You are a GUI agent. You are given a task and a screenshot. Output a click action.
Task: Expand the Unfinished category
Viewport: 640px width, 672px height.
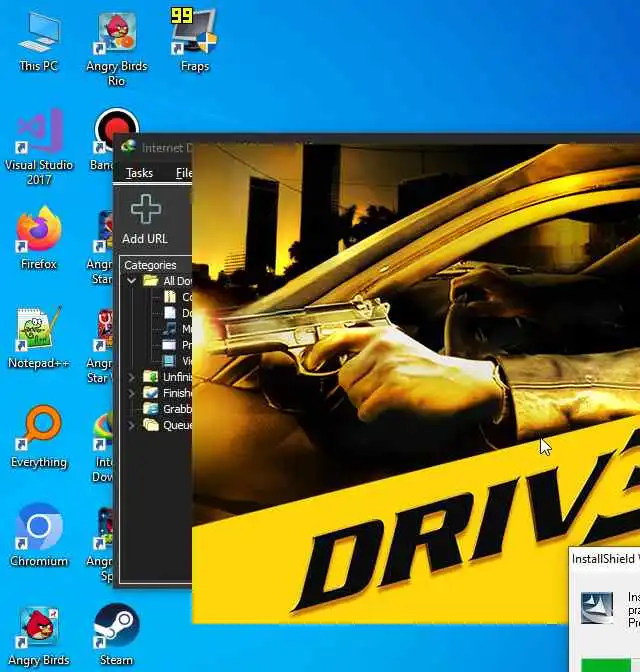pos(132,377)
